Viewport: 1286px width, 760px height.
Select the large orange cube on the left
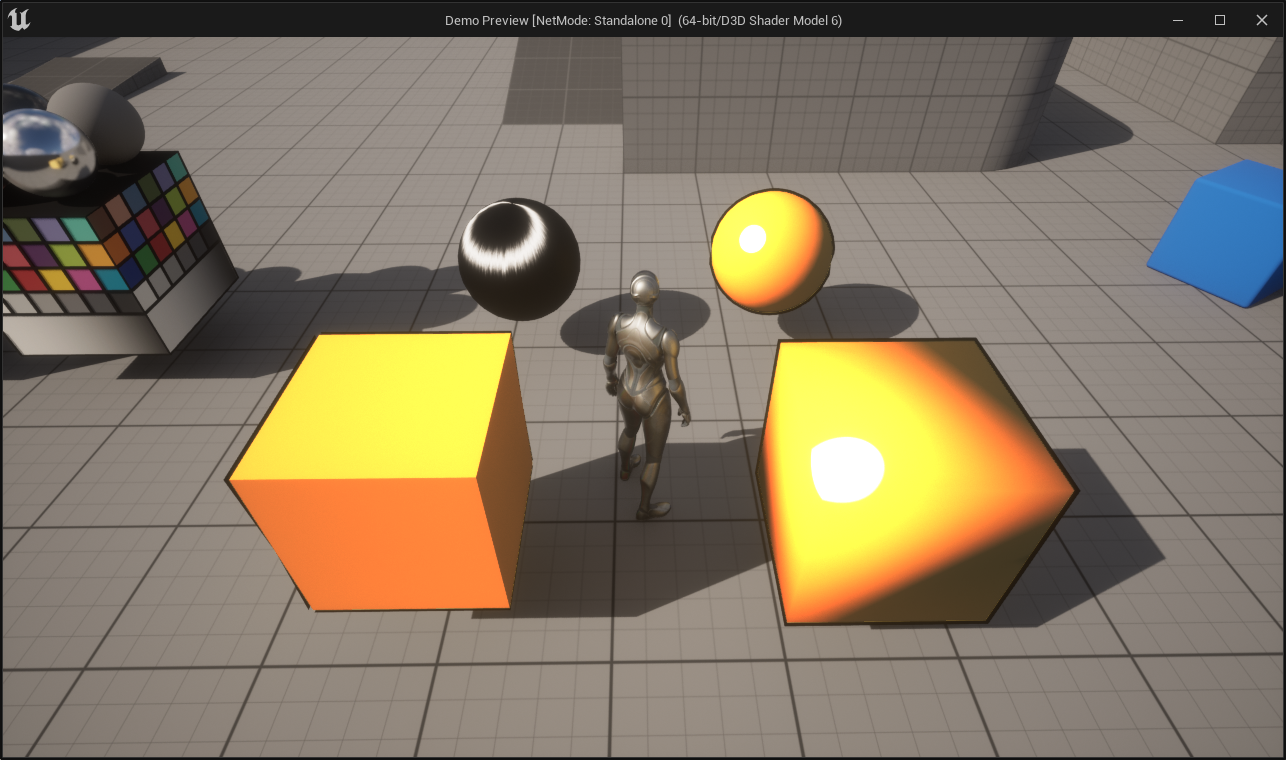tap(380, 470)
